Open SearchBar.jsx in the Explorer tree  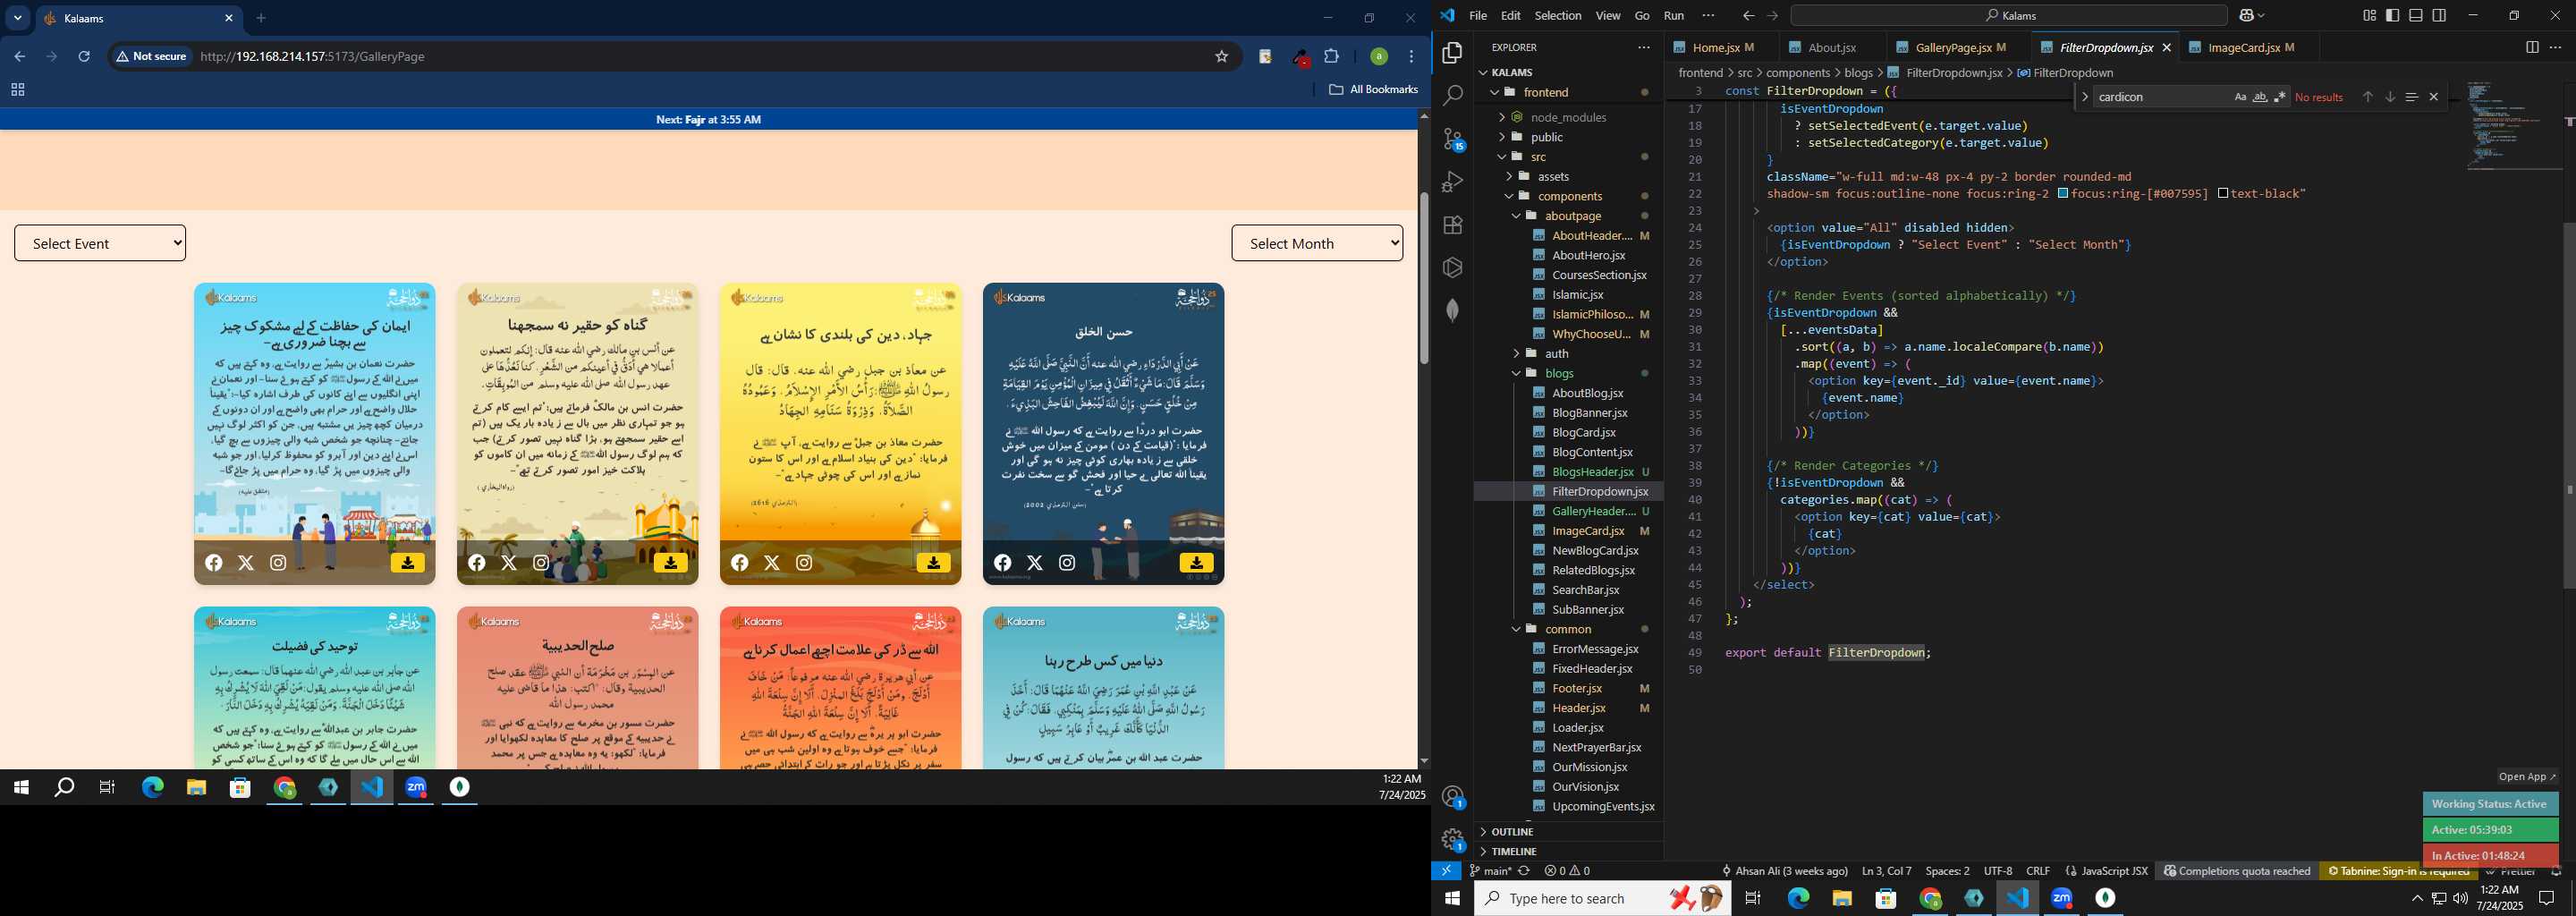(x=1585, y=590)
